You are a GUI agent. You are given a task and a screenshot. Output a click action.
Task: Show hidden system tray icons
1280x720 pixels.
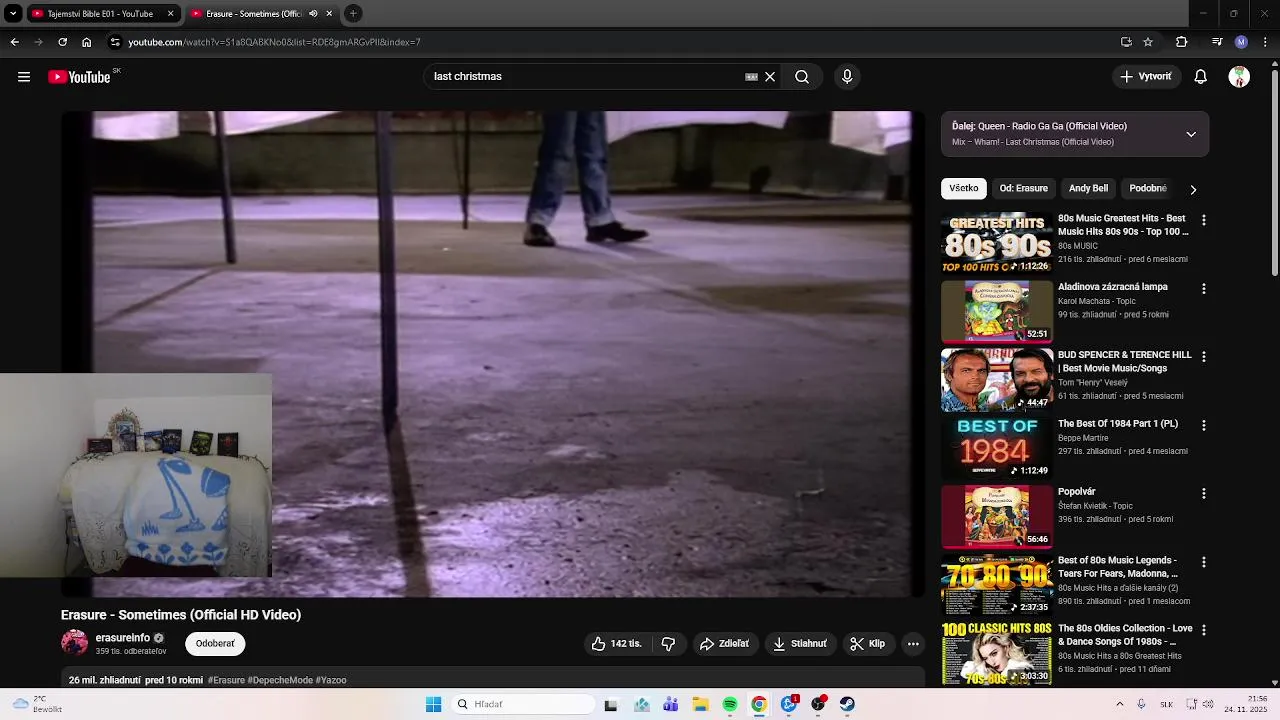[x=1119, y=704]
